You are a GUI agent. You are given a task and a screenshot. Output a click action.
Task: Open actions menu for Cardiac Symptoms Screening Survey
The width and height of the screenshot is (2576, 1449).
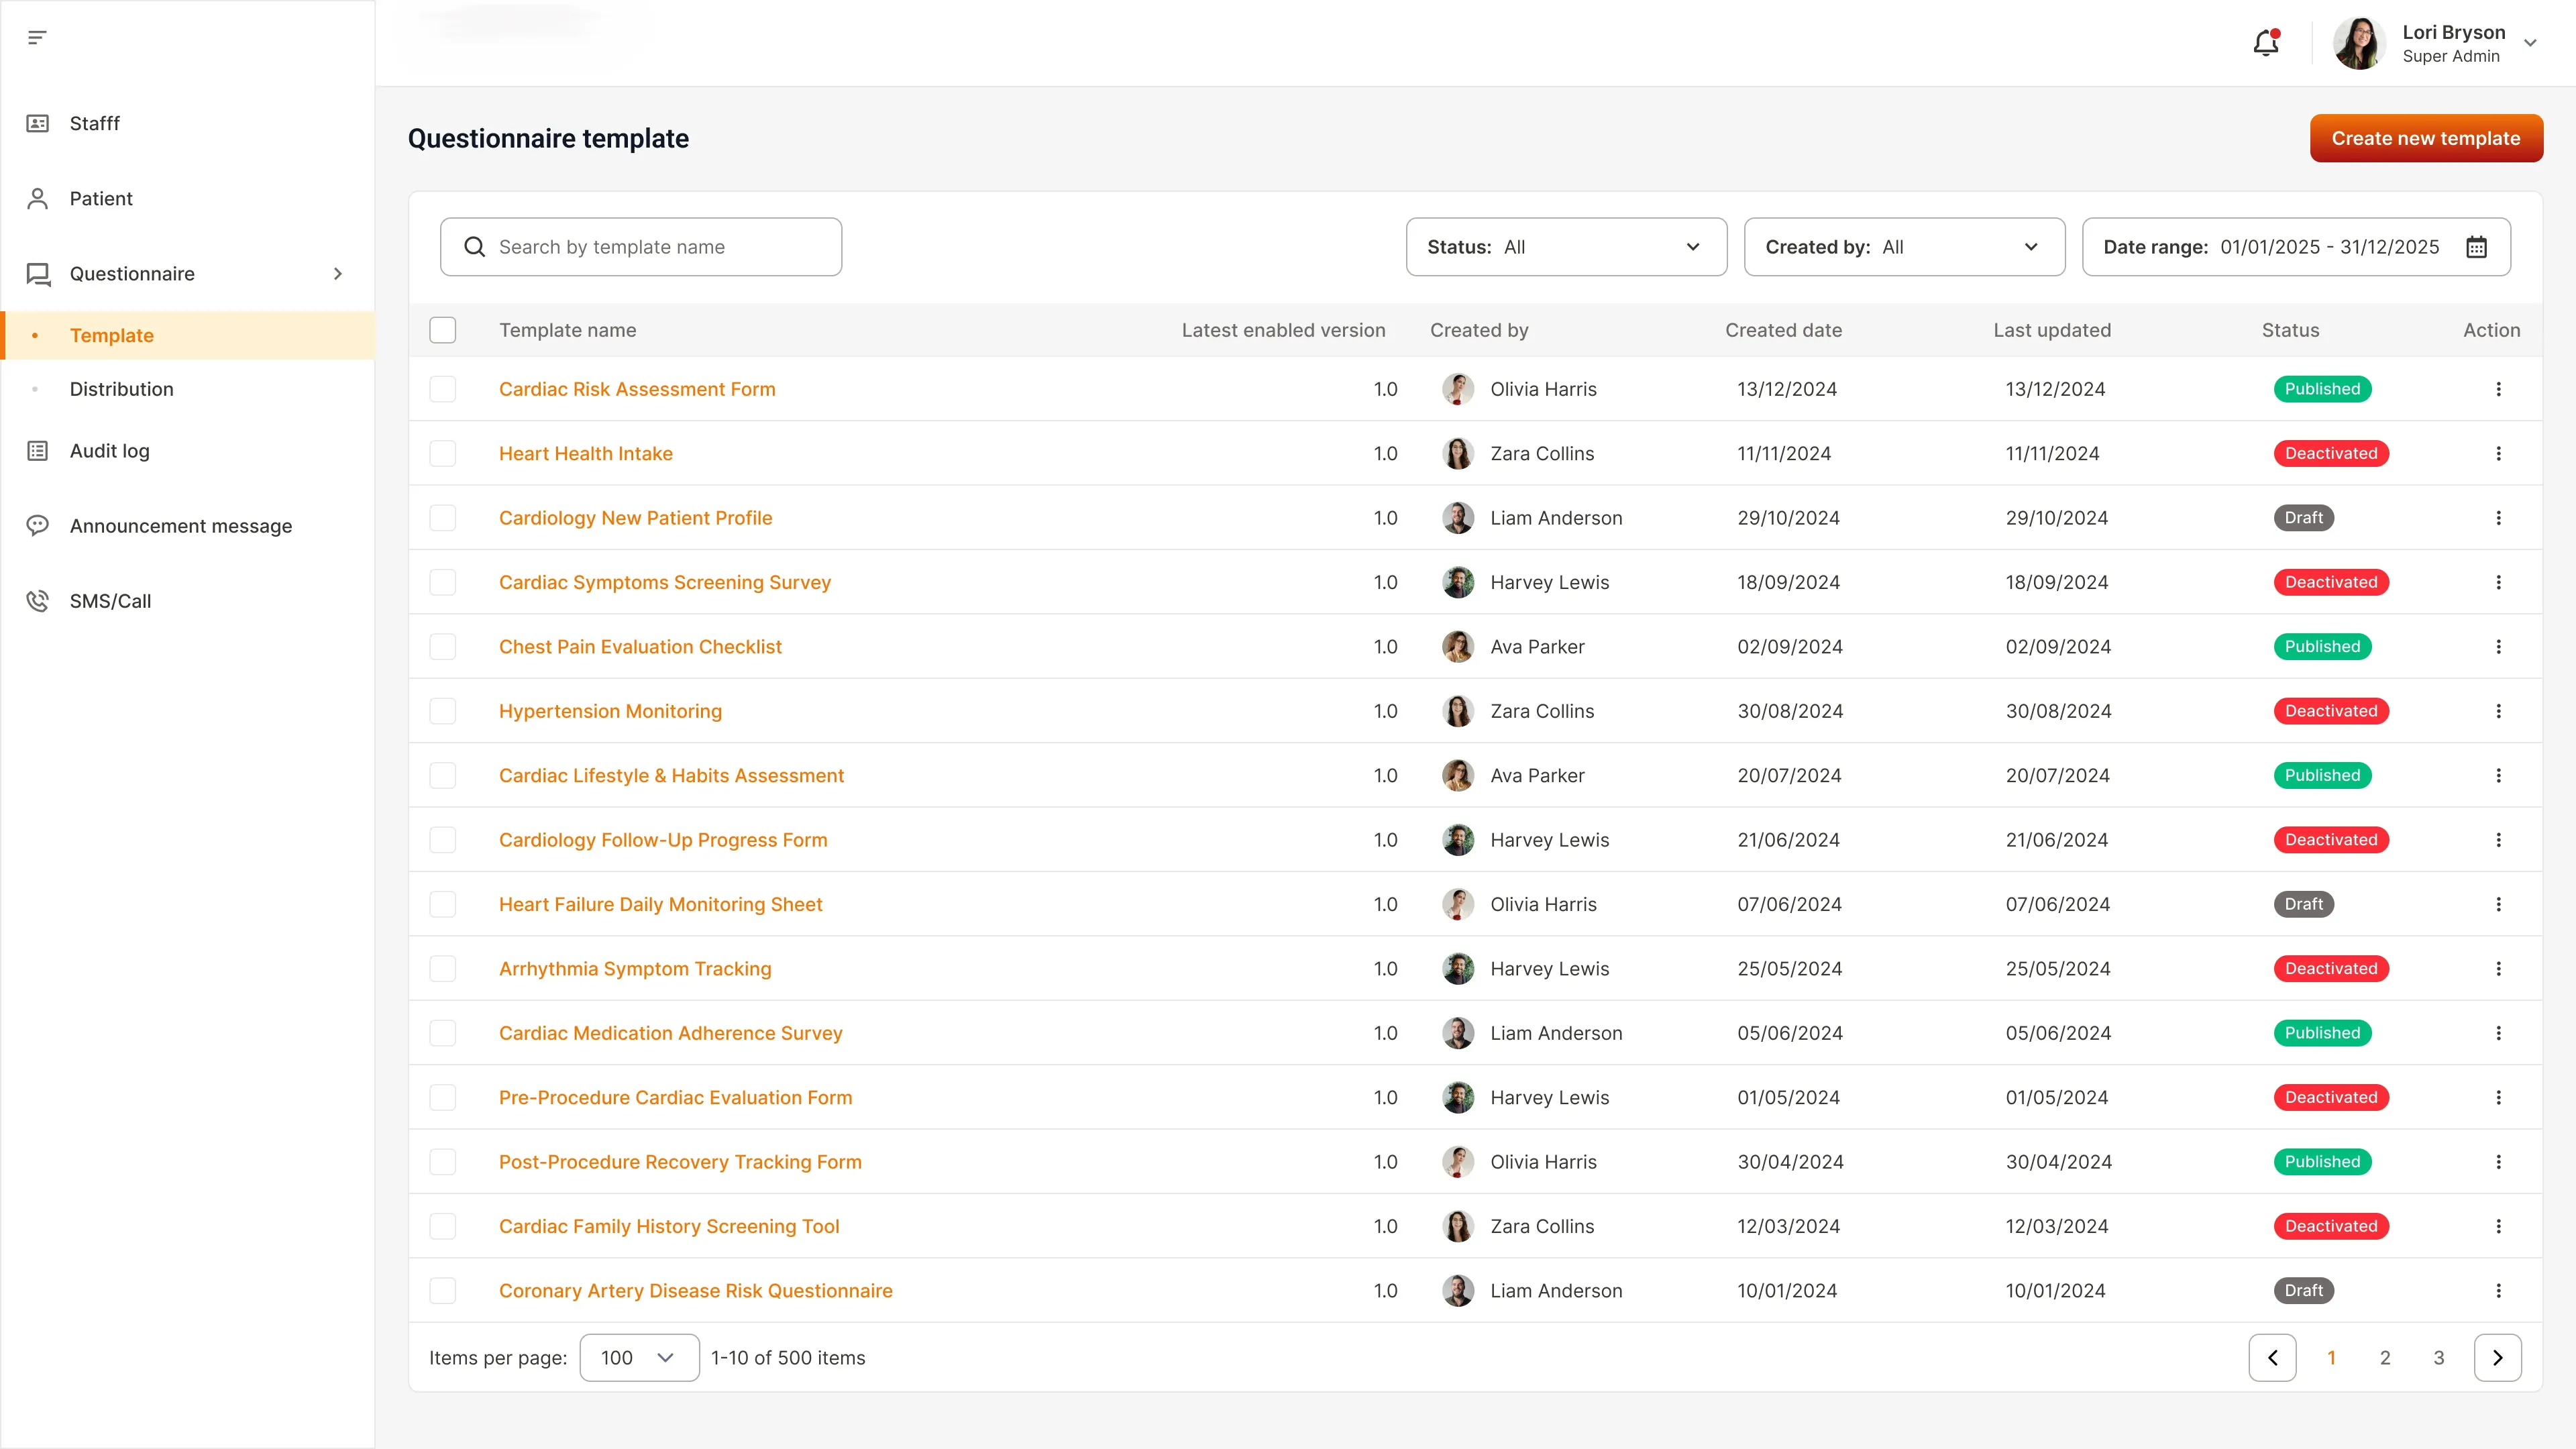pos(2498,582)
